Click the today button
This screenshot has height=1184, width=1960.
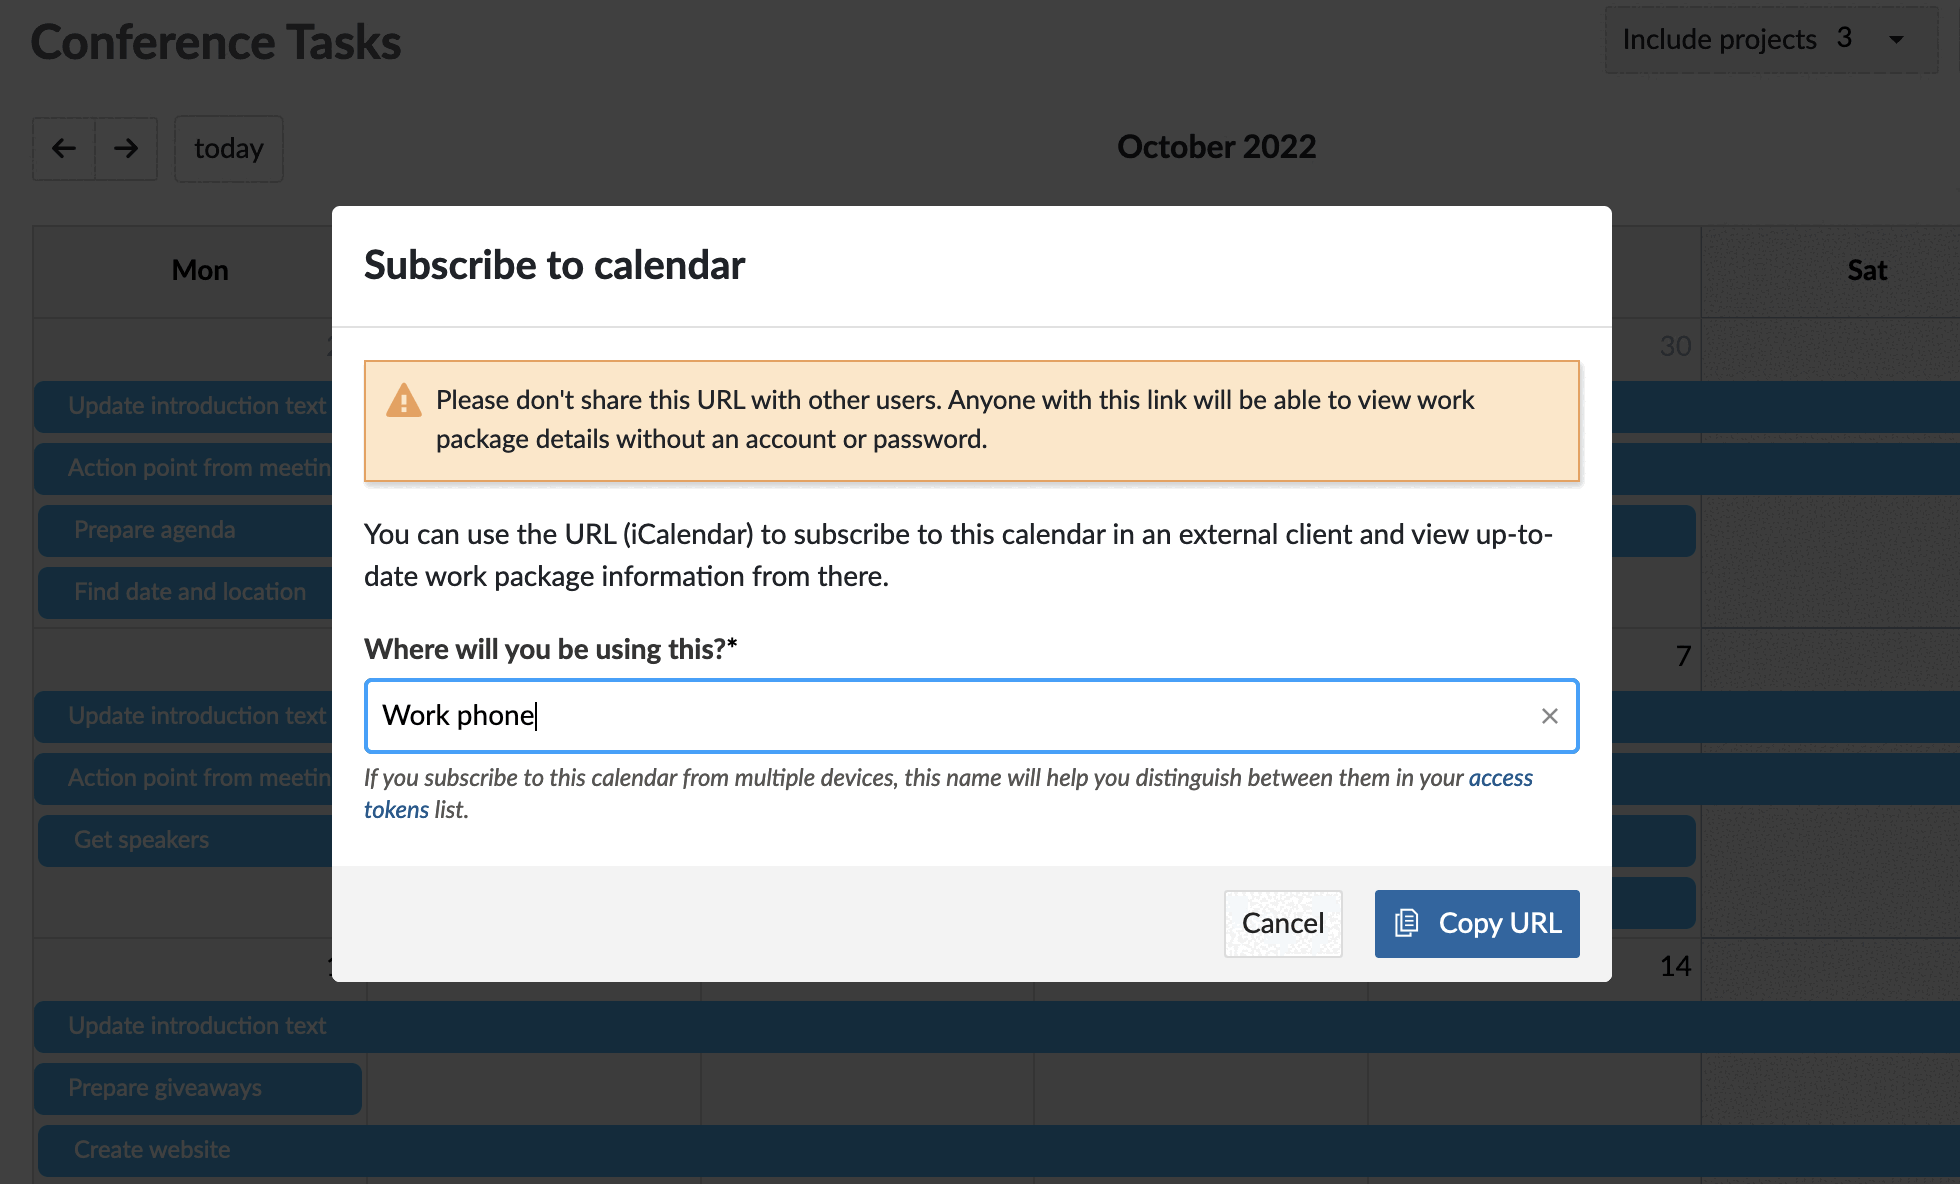pos(228,148)
